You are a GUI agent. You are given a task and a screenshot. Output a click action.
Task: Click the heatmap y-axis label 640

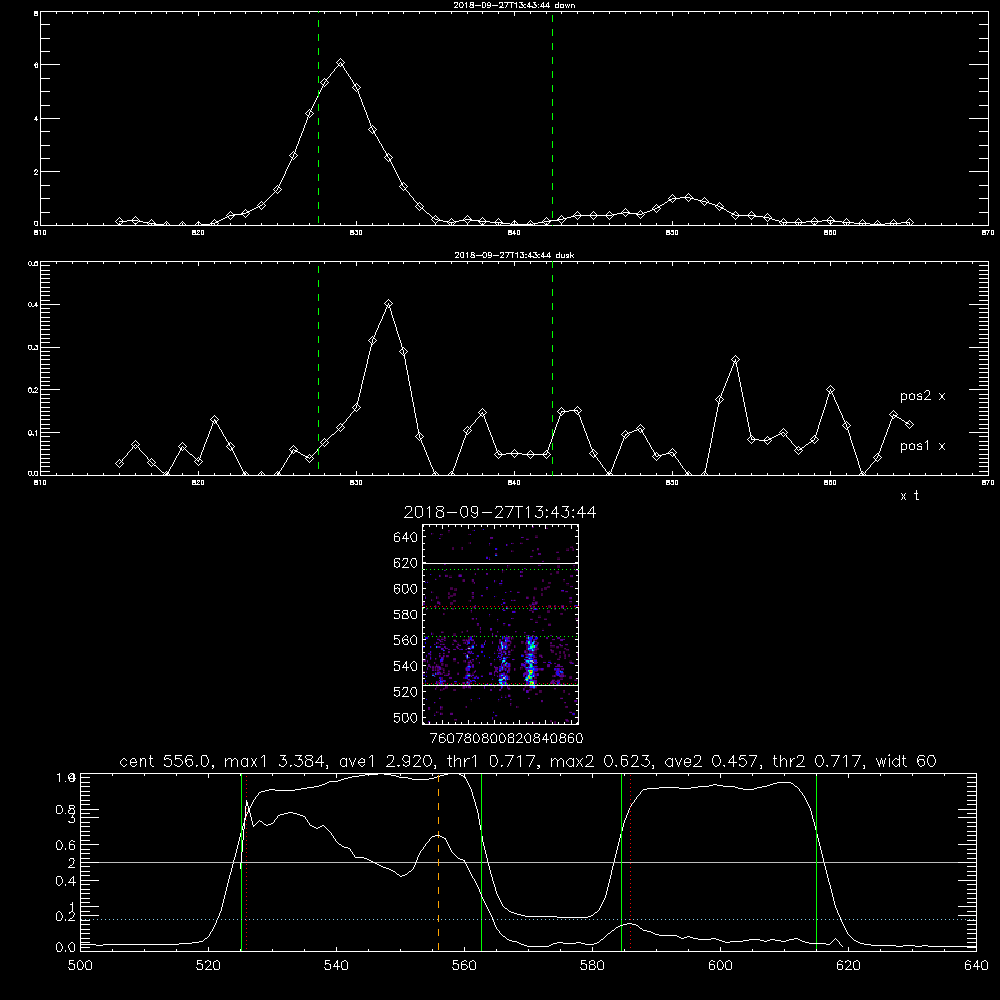pos(406,538)
